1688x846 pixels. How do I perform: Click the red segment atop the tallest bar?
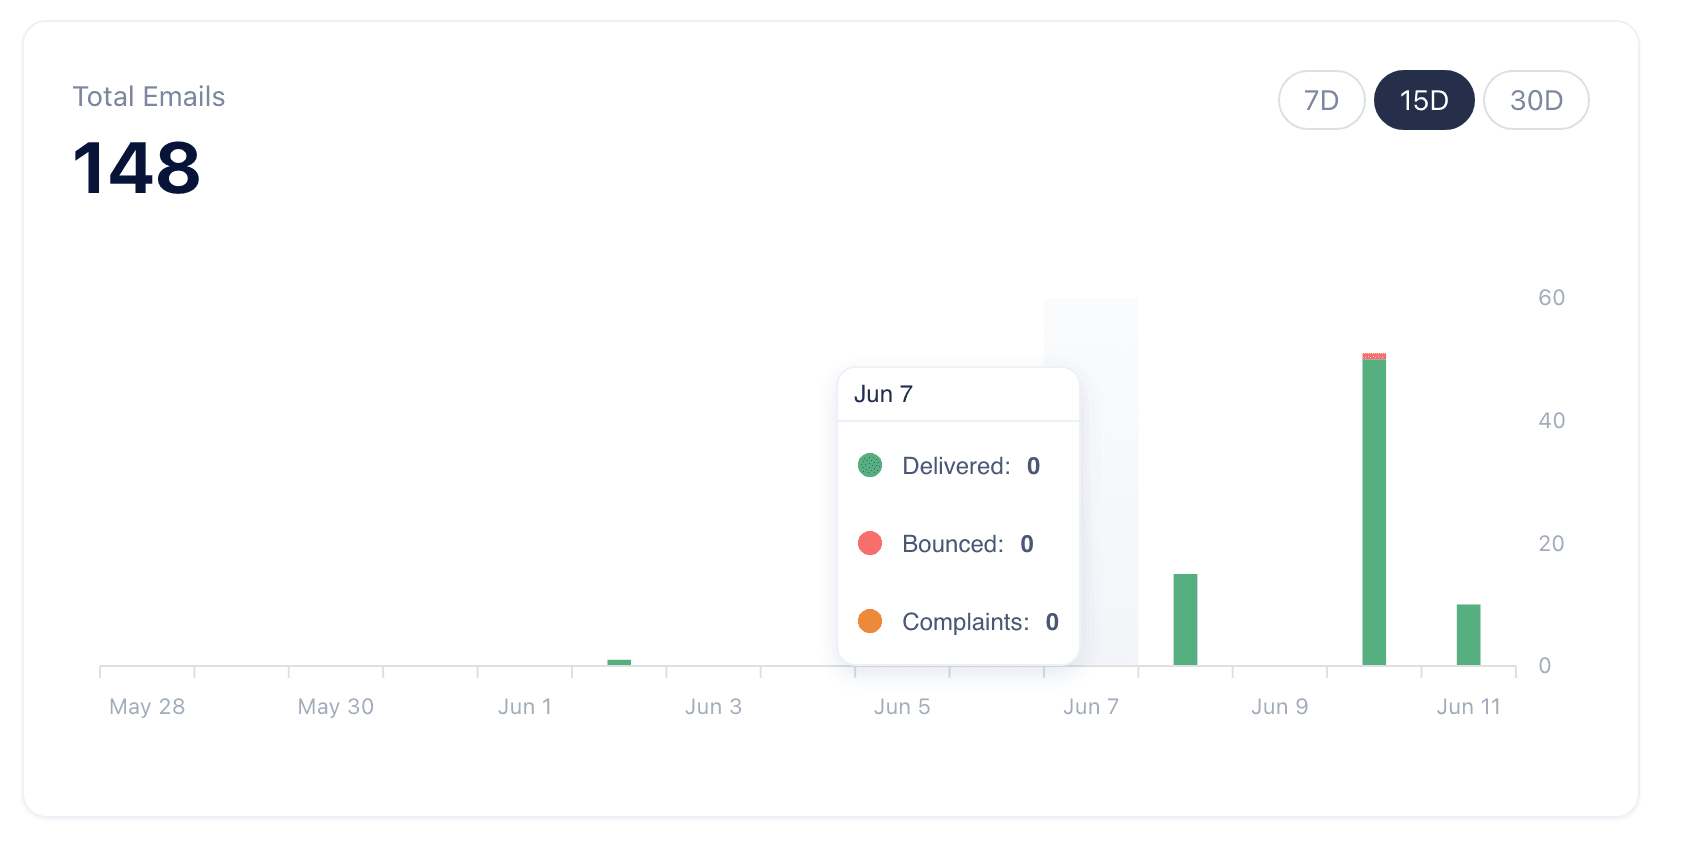coord(1374,356)
